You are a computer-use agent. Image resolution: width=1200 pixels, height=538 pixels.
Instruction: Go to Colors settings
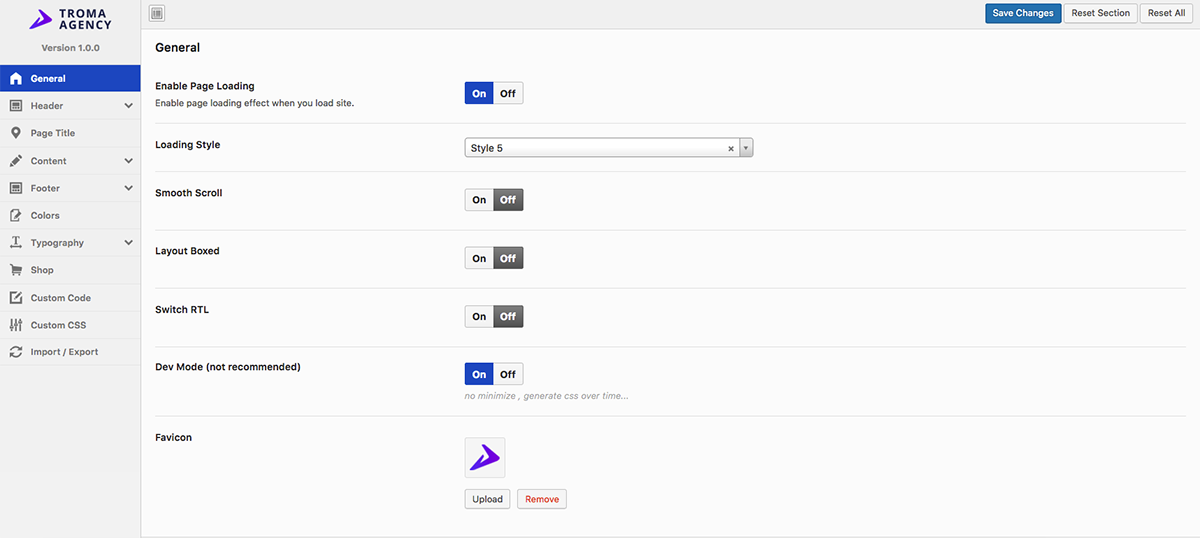[x=70, y=215]
